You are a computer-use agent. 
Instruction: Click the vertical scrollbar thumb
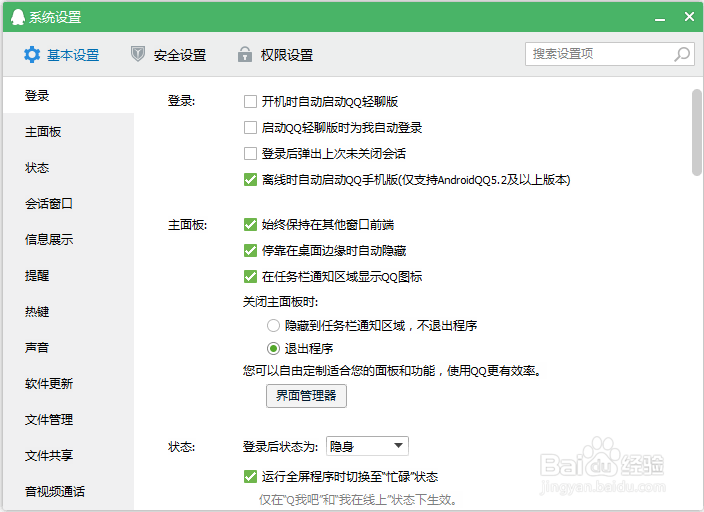(x=696, y=132)
